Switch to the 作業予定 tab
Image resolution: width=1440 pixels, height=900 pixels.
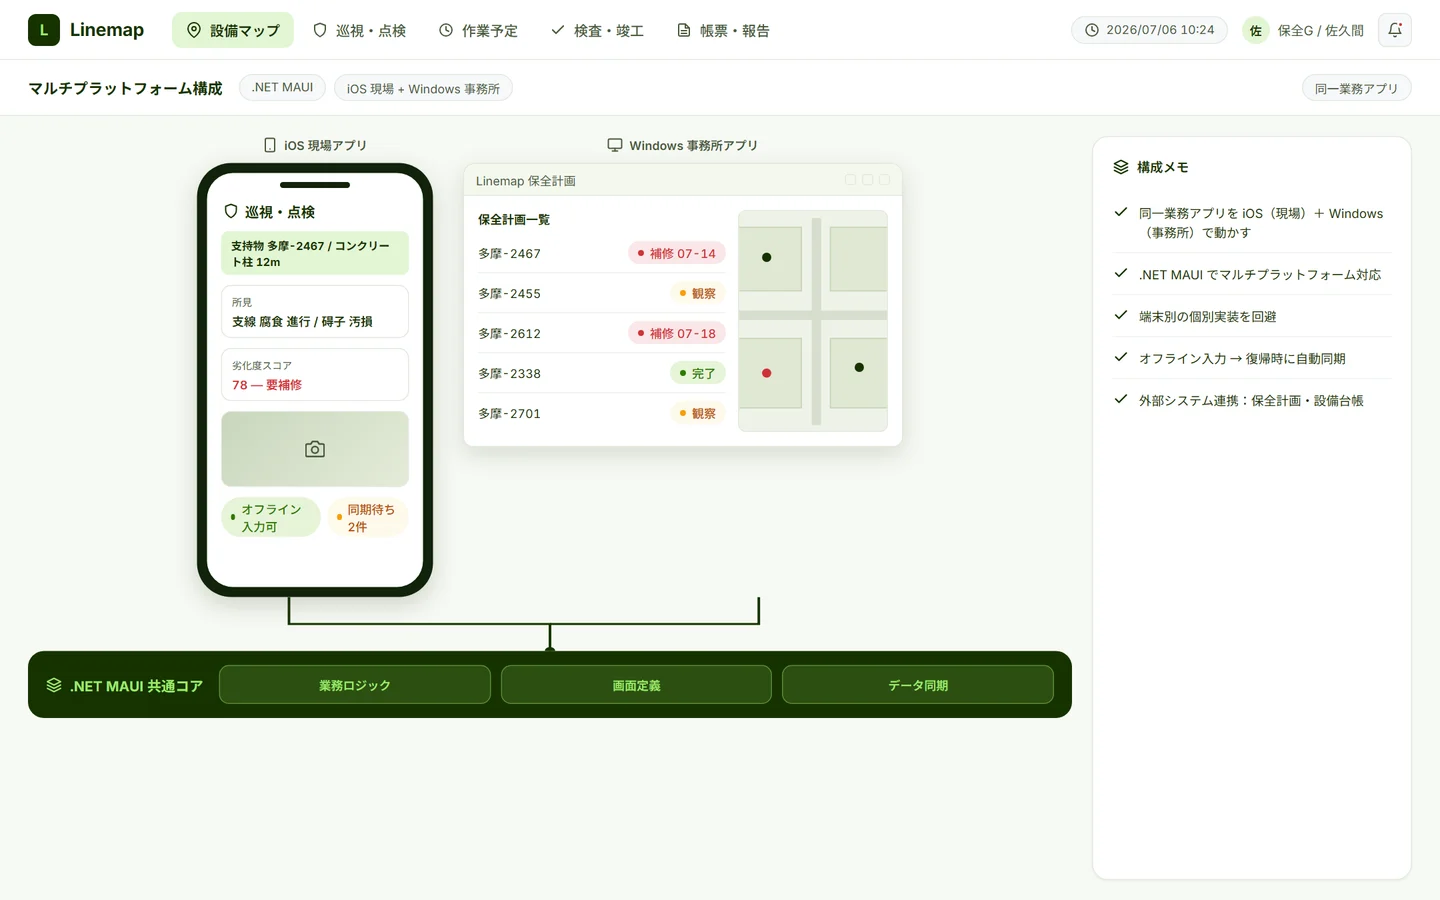(478, 30)
